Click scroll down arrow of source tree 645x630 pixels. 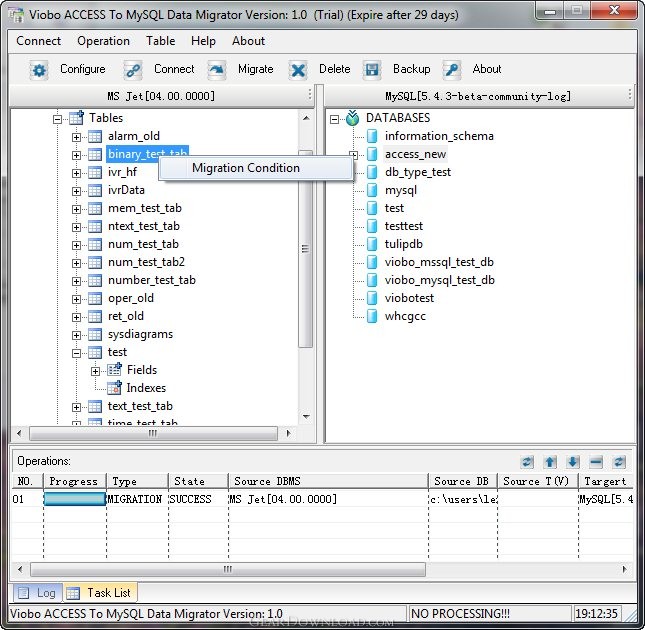306,417
